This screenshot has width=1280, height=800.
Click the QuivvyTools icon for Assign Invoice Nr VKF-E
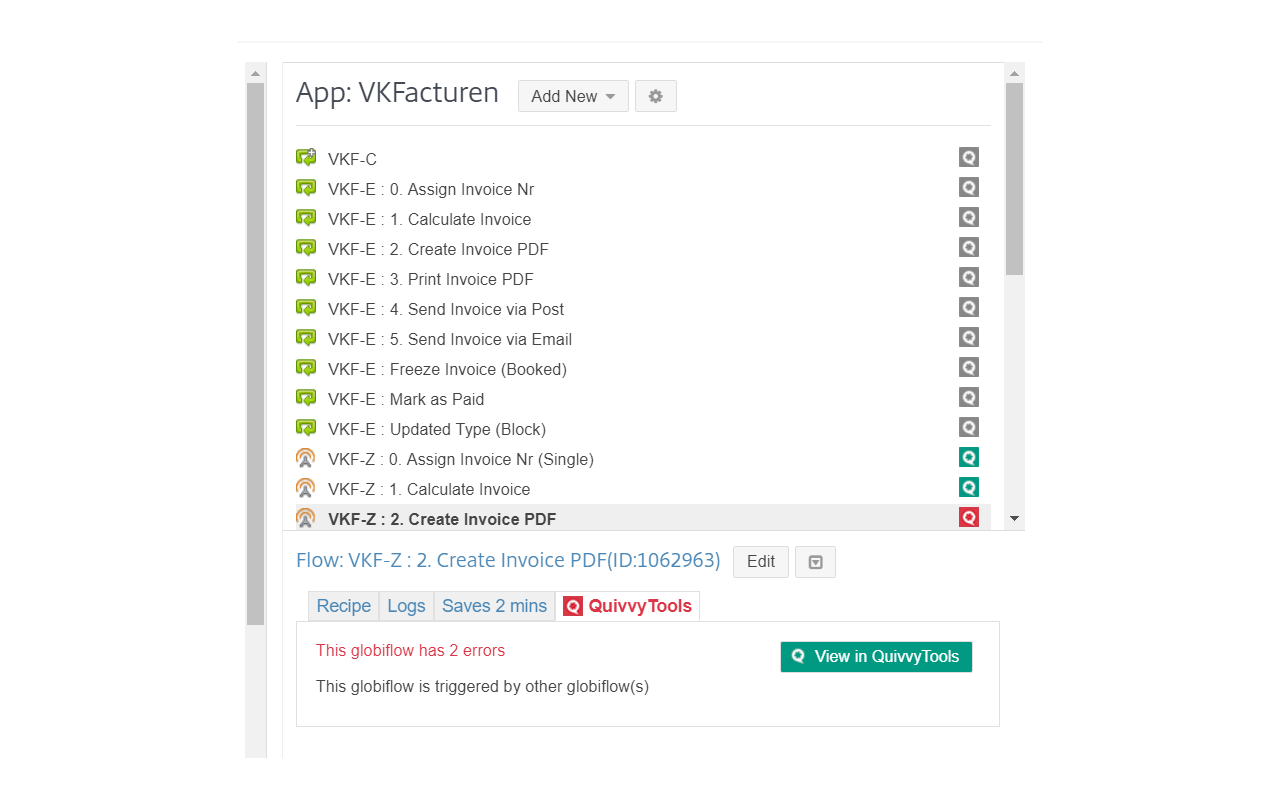pos(969,187)
